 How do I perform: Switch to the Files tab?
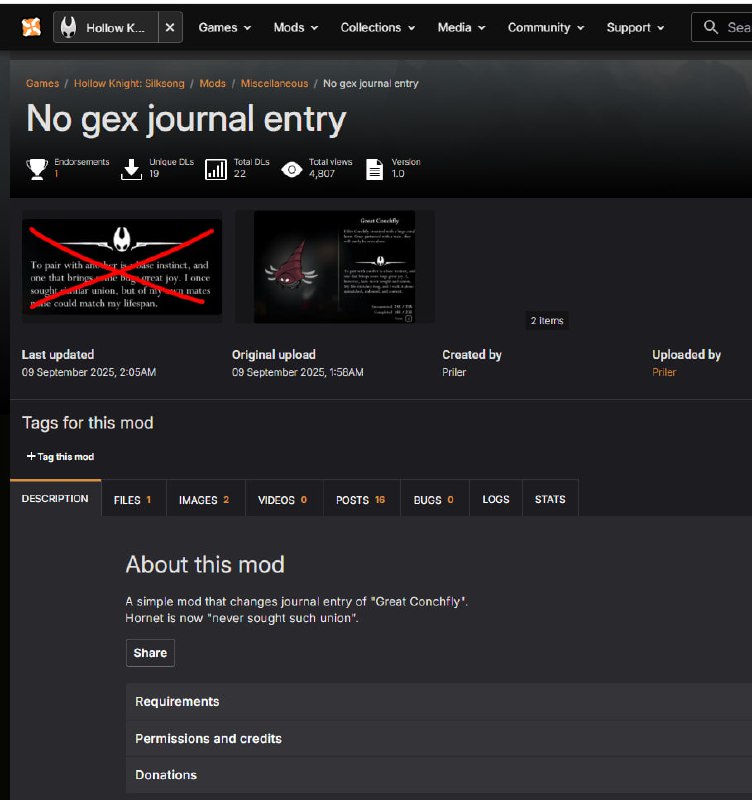133,500
